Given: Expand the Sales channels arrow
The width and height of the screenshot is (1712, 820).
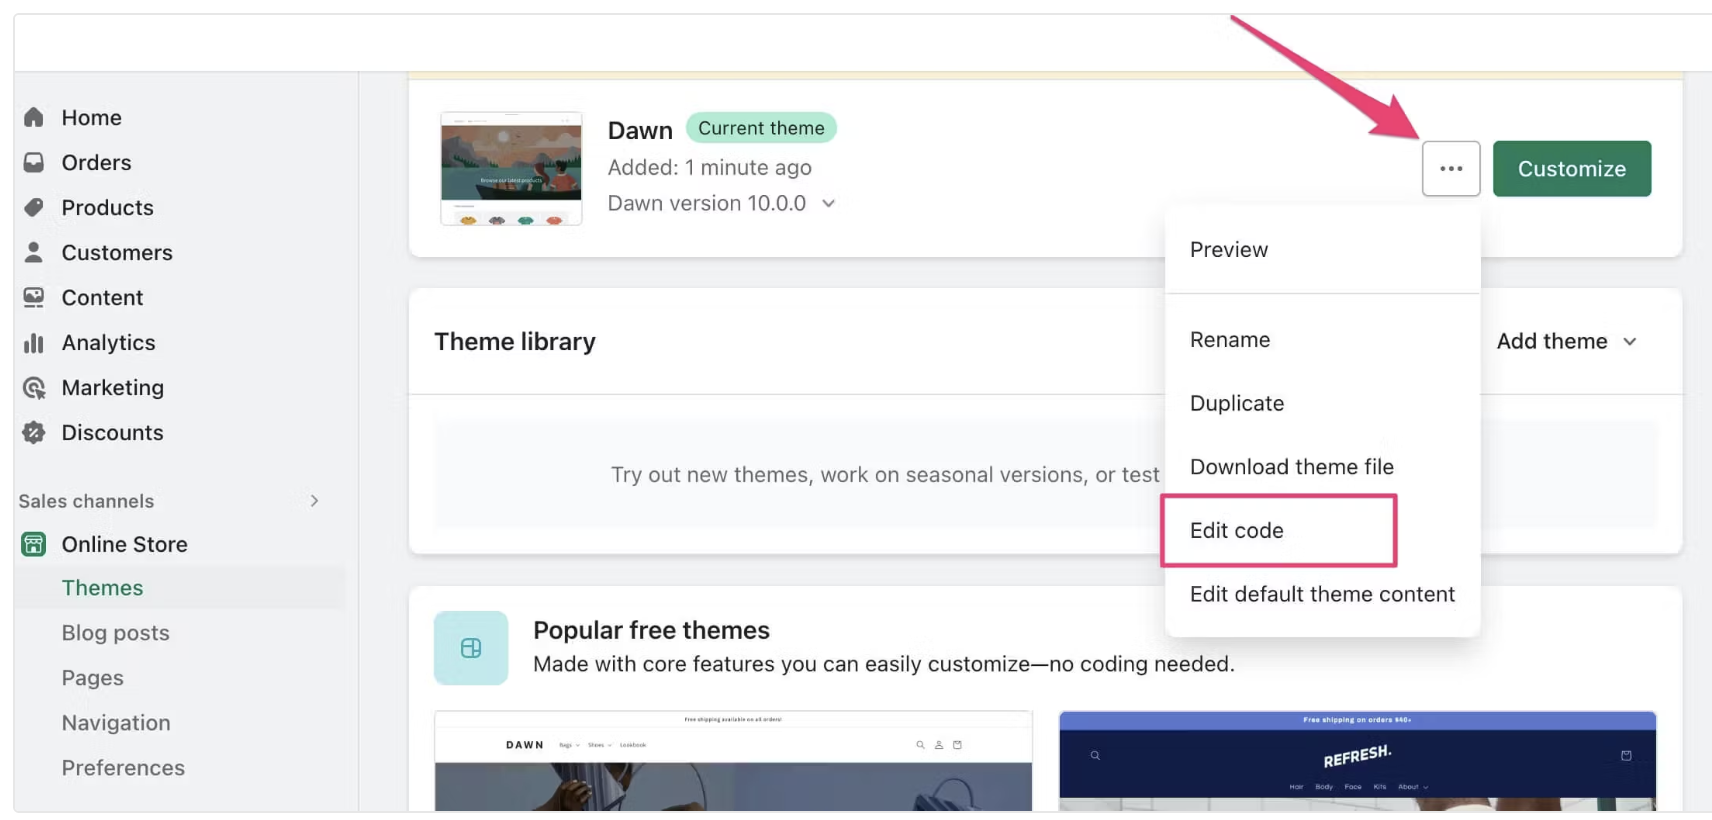Looking at the screenshot, I should coord(314,500).
